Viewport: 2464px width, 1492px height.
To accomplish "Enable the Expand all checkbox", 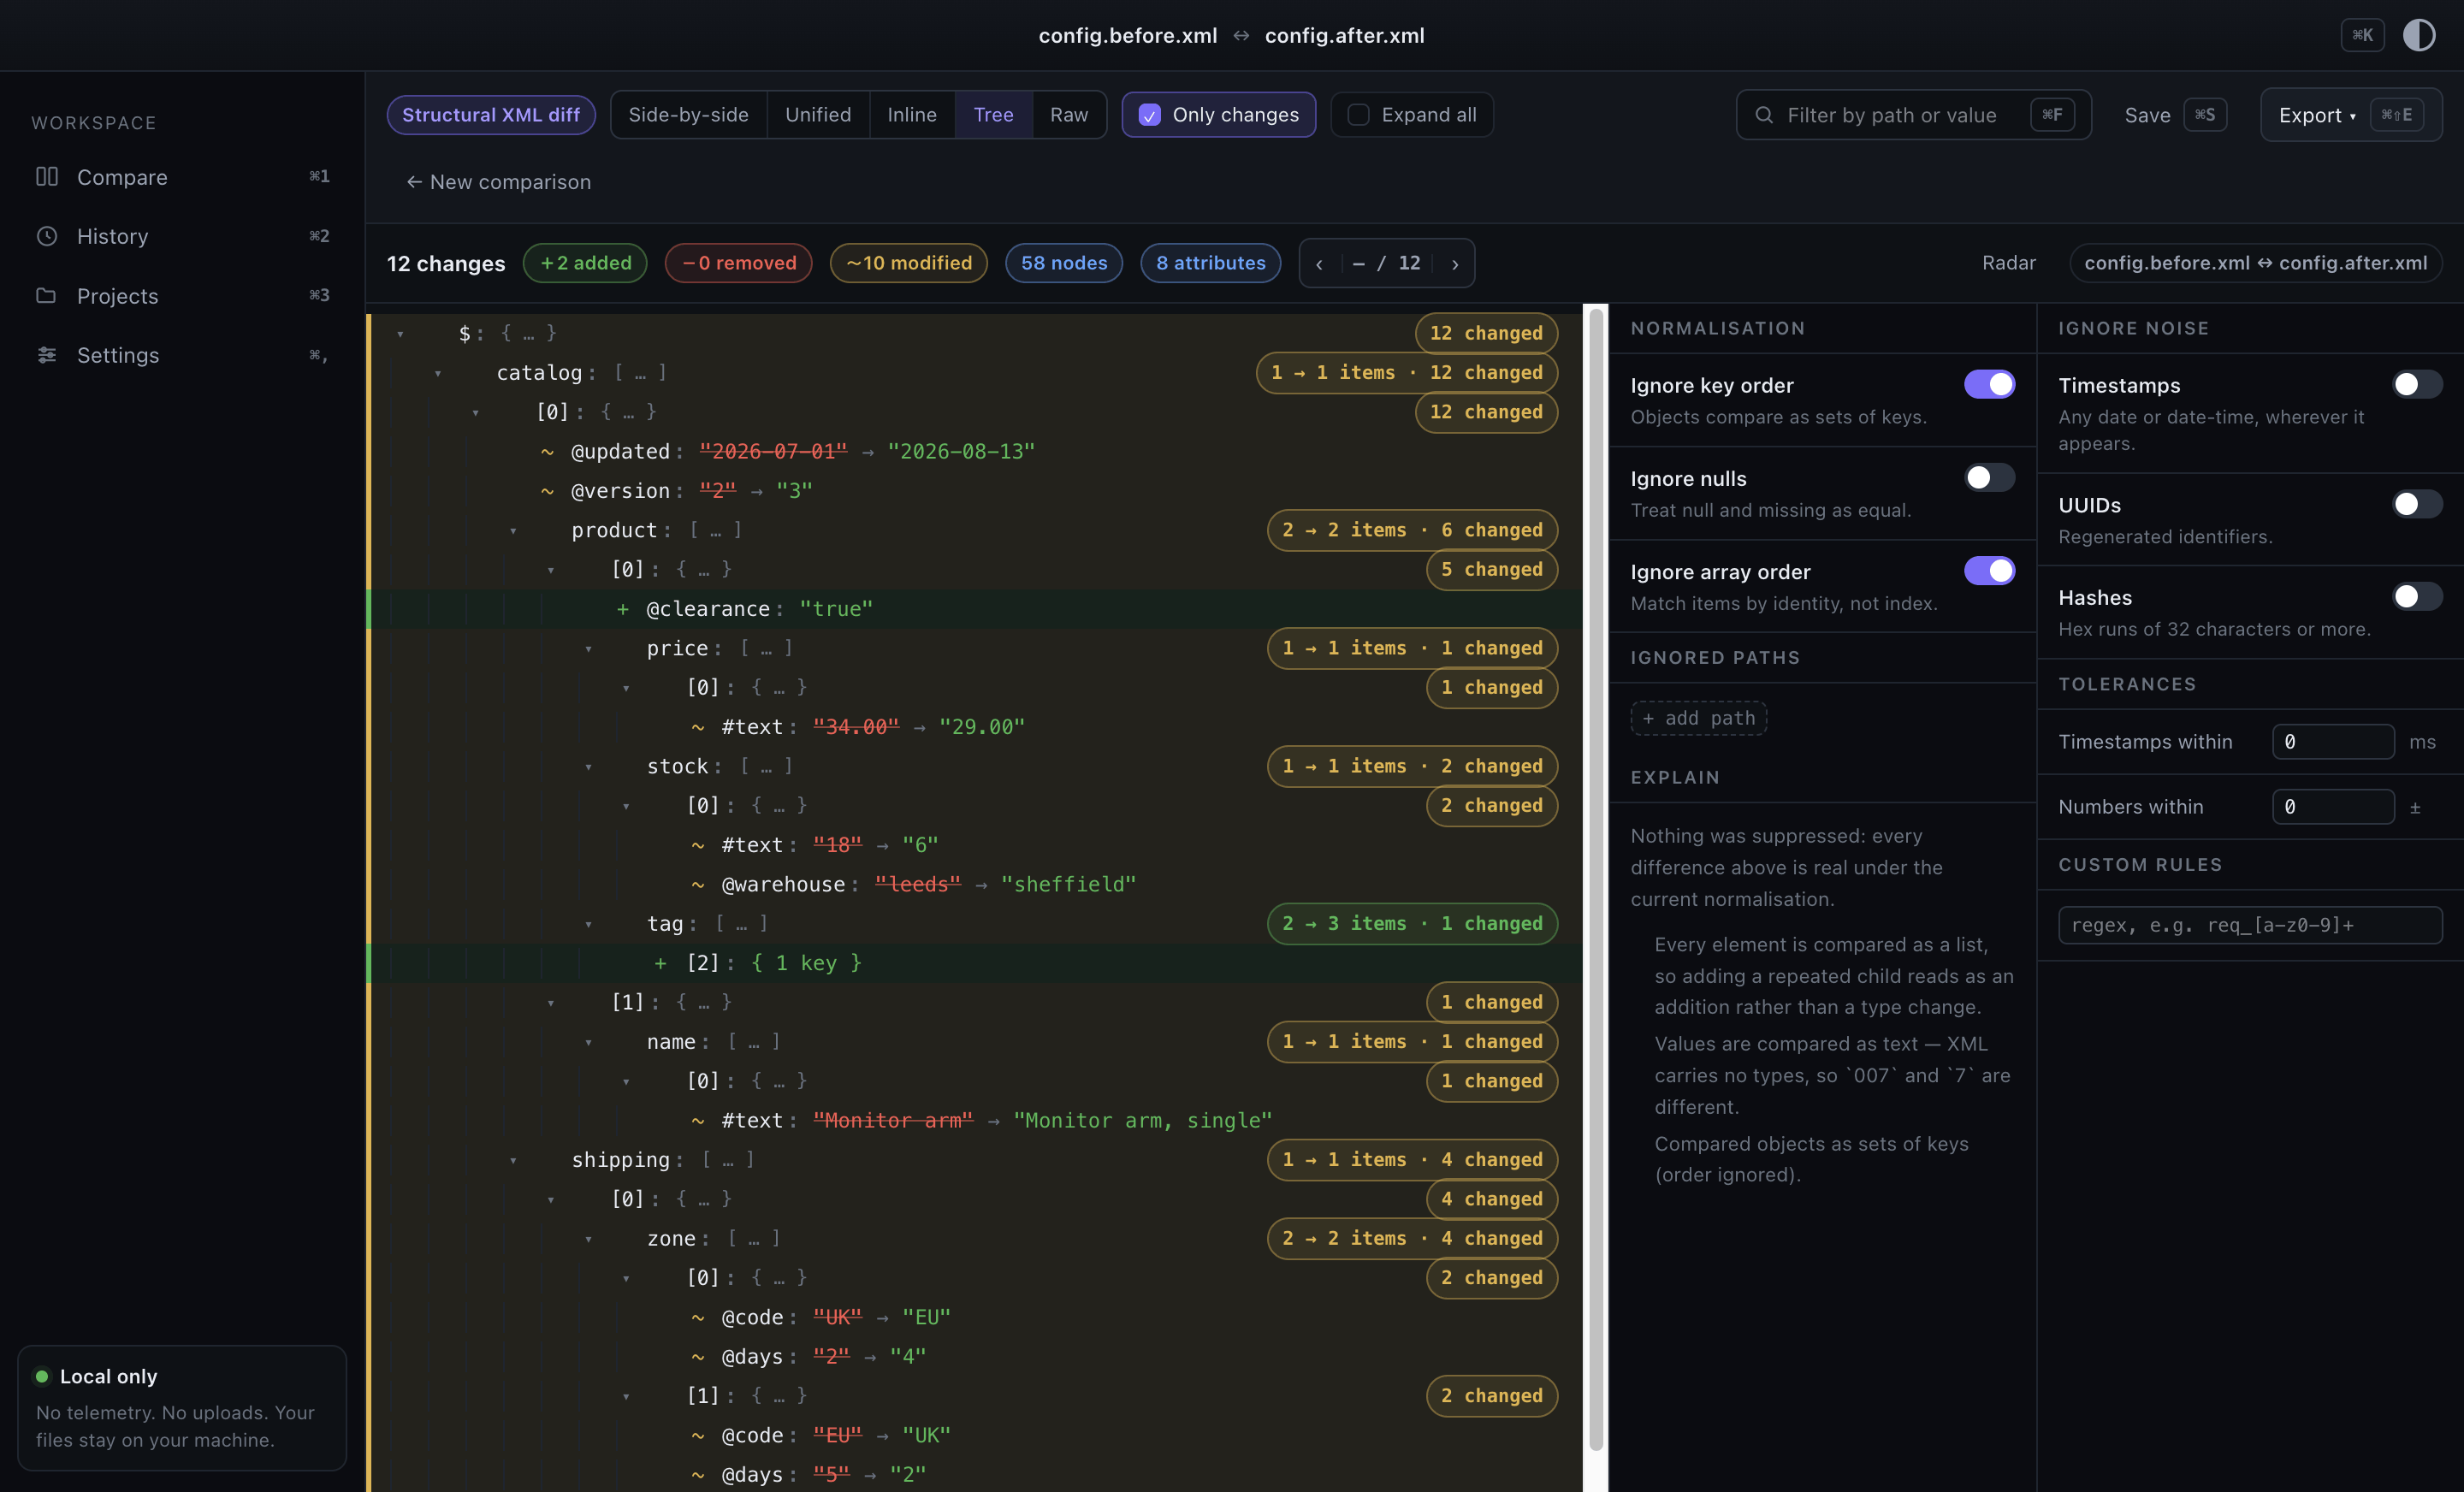I will (x=1358, y=115).
